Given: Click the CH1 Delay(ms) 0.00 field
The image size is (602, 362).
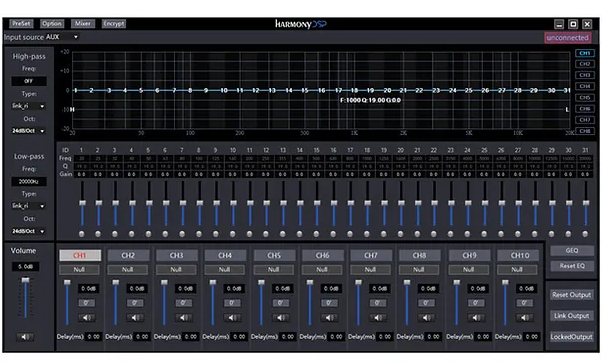Looking at the screenshot, I should click(93, 337).
